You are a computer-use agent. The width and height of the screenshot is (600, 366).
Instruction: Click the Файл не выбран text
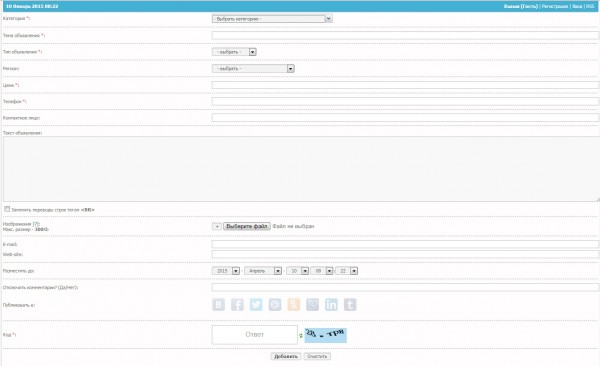pos(293,226)
